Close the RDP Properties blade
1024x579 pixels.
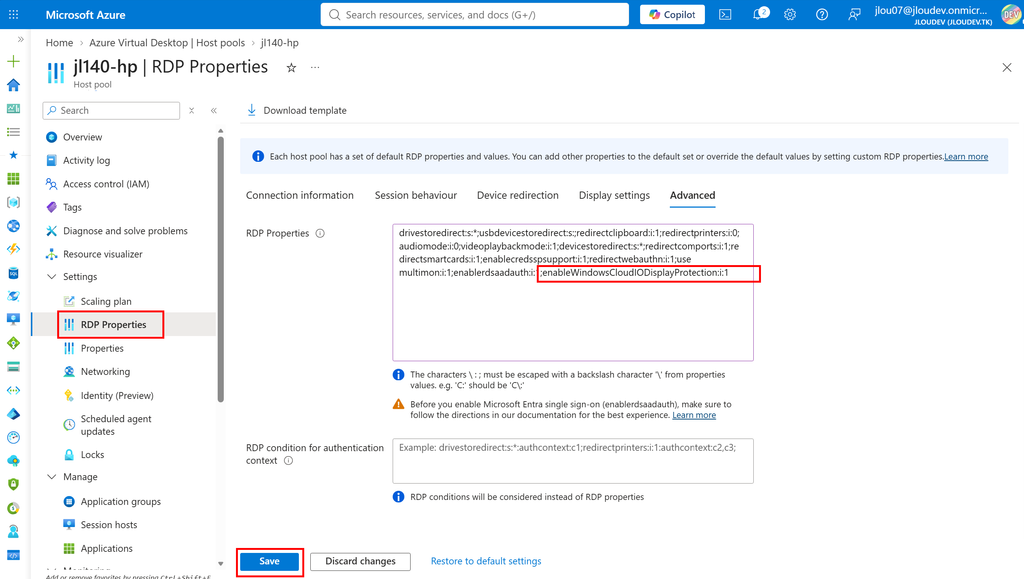point(1006,67)
